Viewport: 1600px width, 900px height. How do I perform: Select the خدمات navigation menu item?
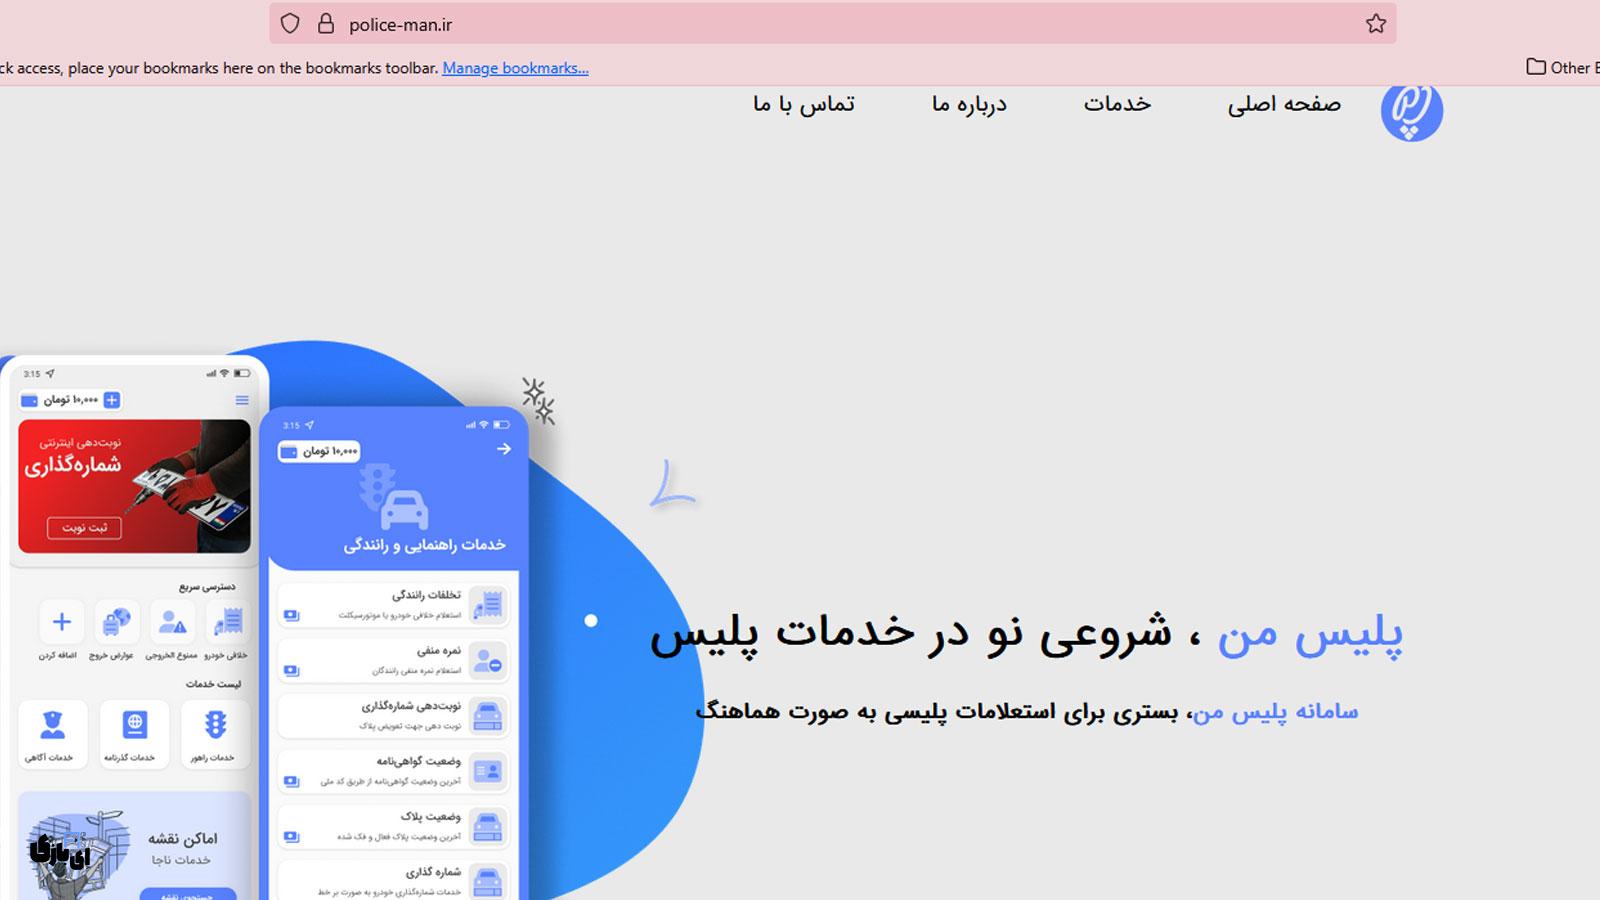[x=1118, y=104]
